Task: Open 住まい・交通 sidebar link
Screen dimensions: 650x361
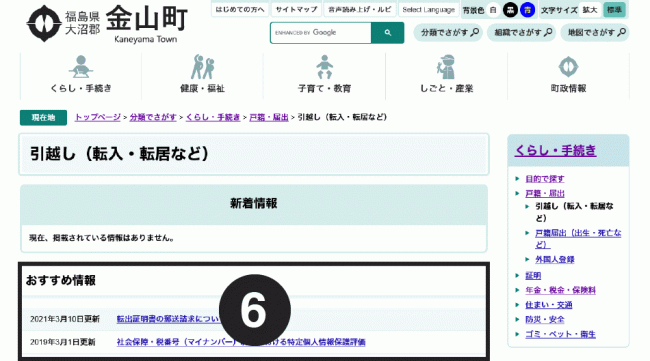Action: point(549,305)
